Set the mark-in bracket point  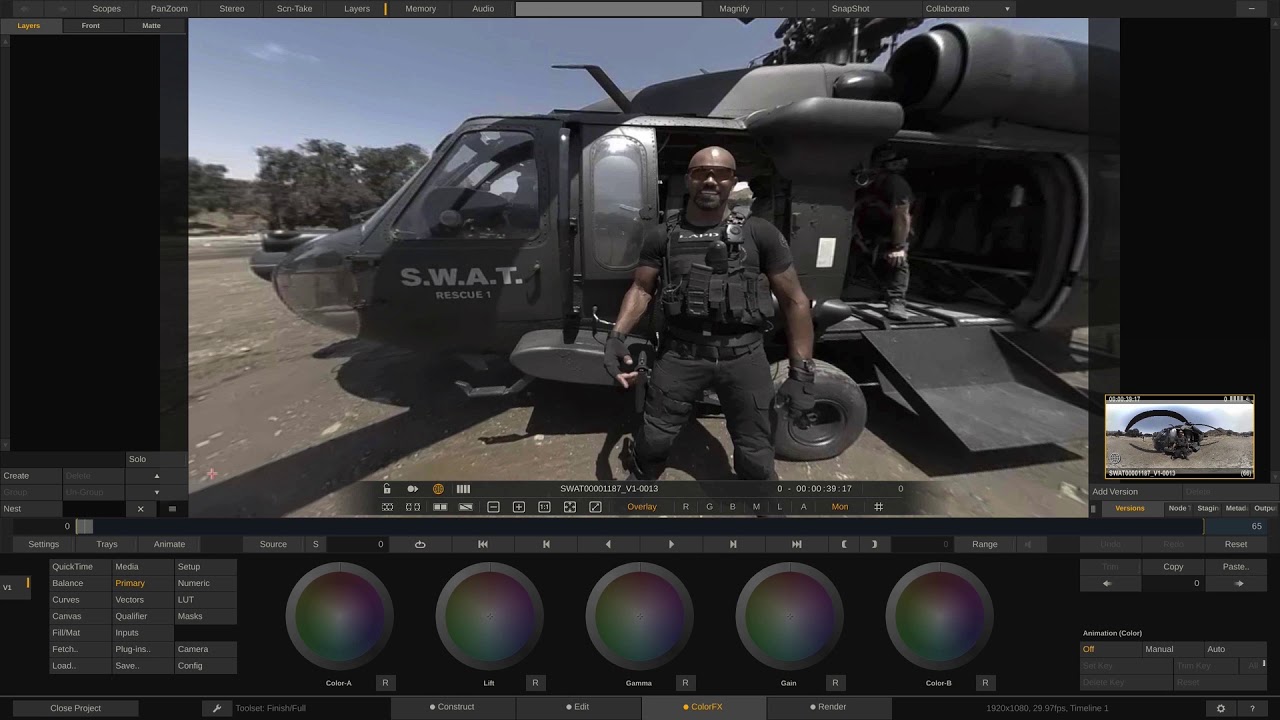(844, 544)
